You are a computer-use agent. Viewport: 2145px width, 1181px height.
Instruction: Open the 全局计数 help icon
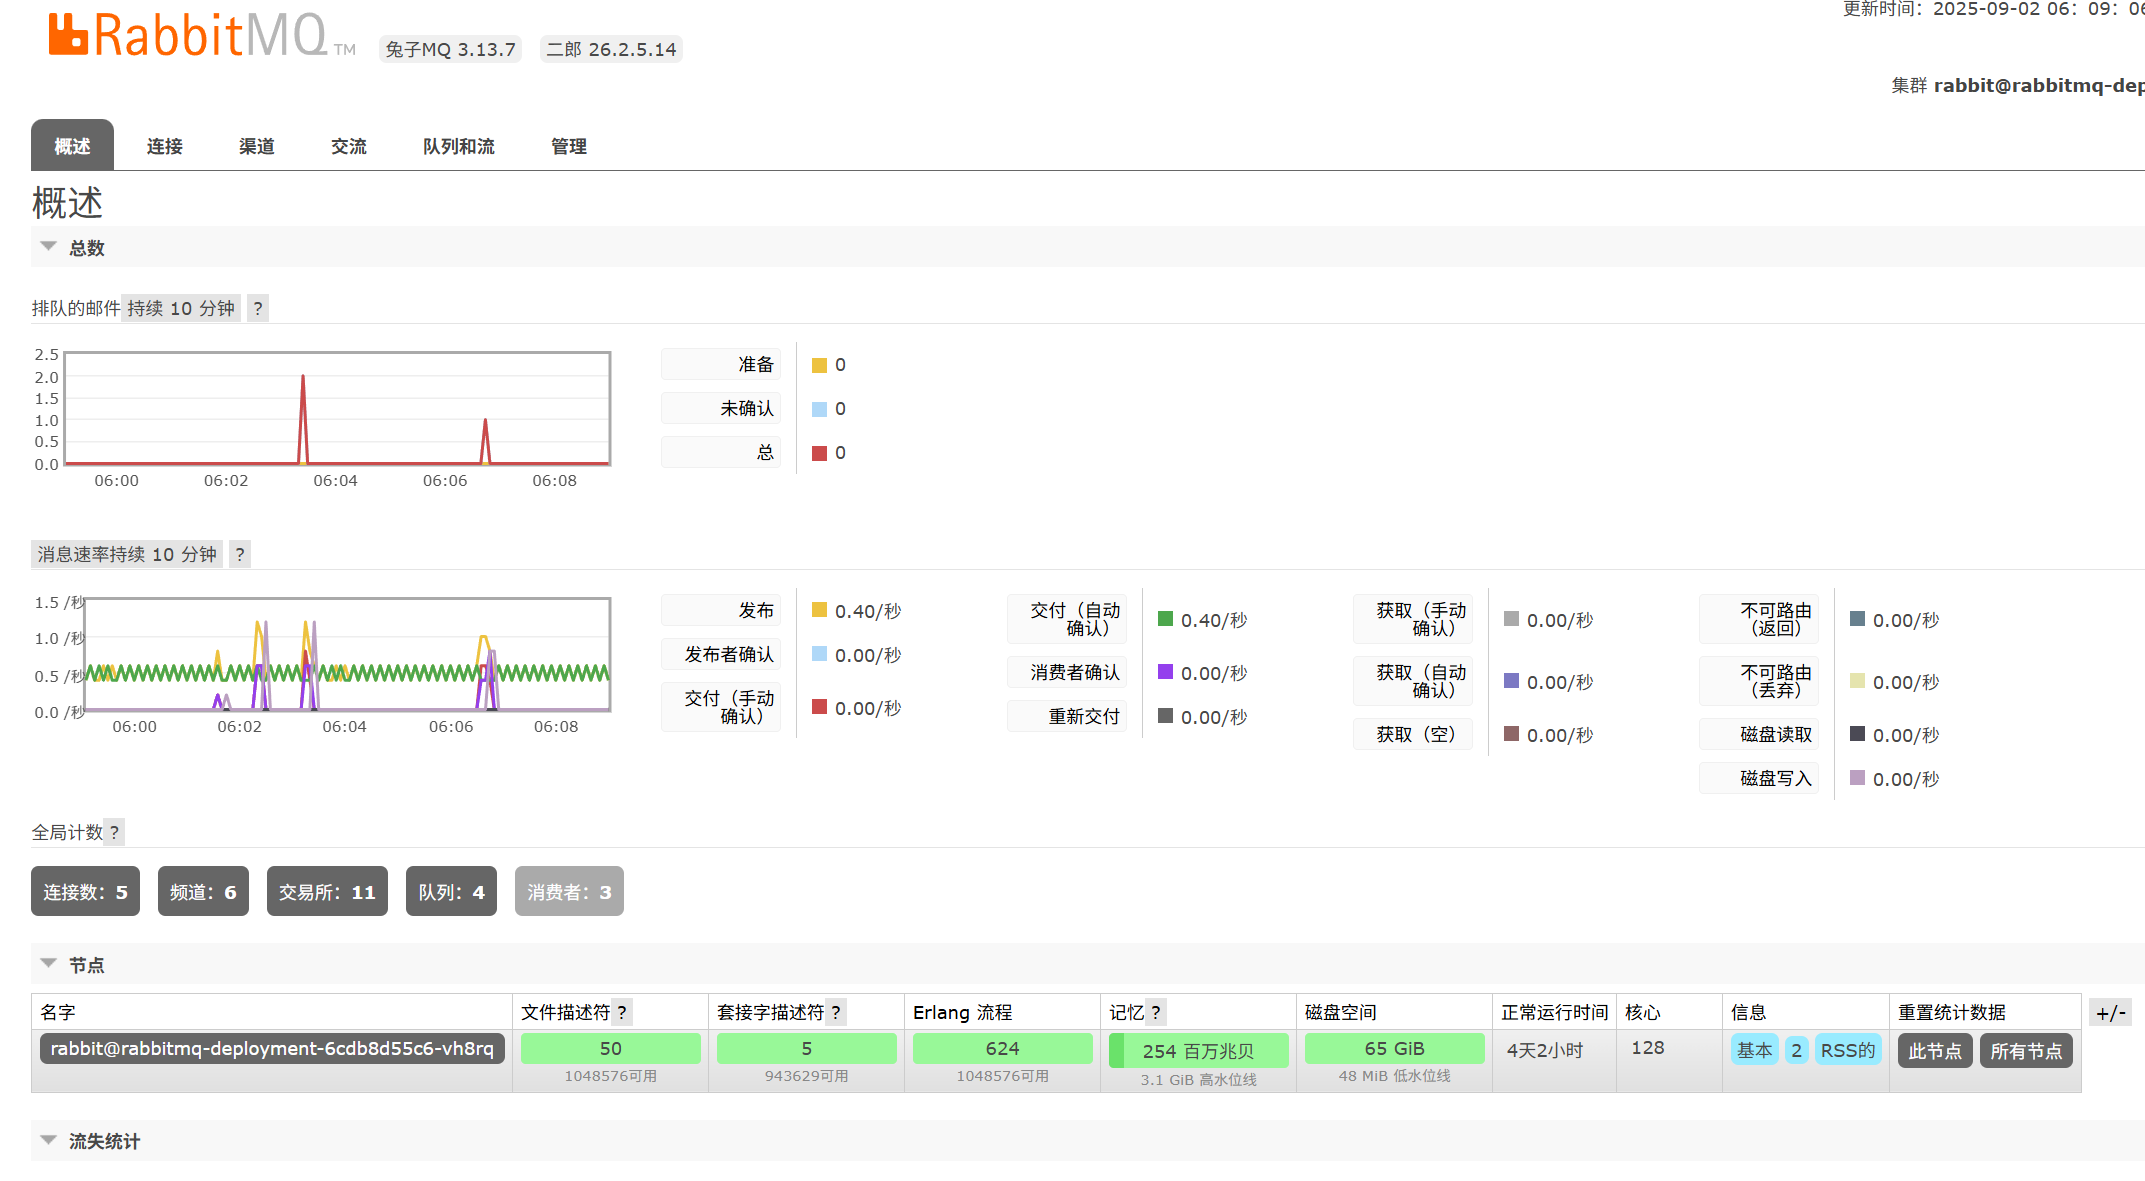click(114, 831)
